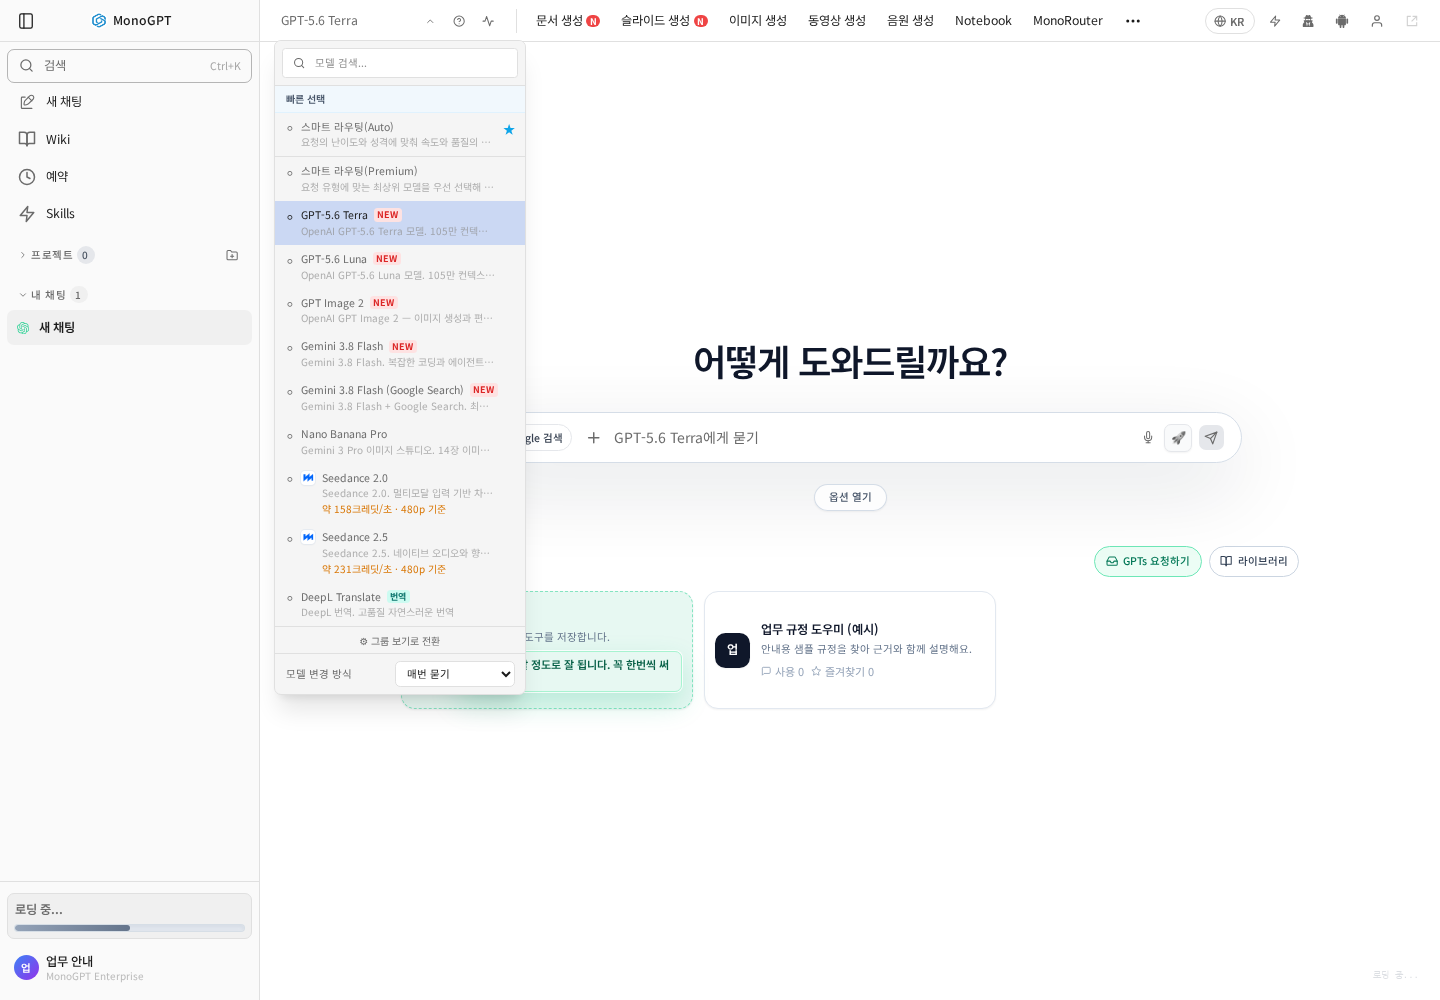Open 동영상 생성 tab
The width and height of the screenshot is (1440, 1000).
click(837, 21)
